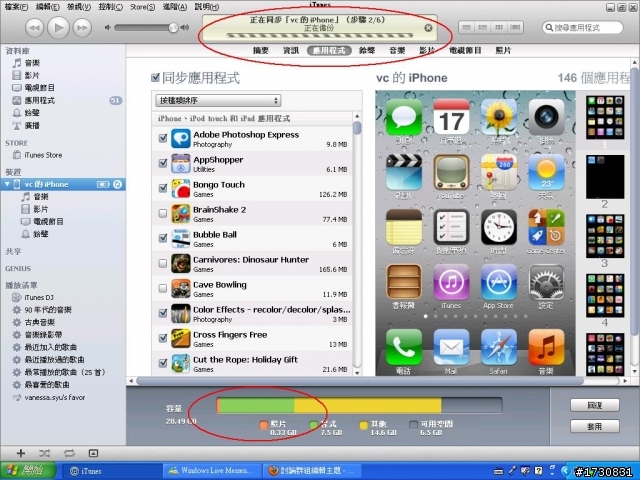
Task: Select the Bongo Touch app icon
Action: [180, 189]
